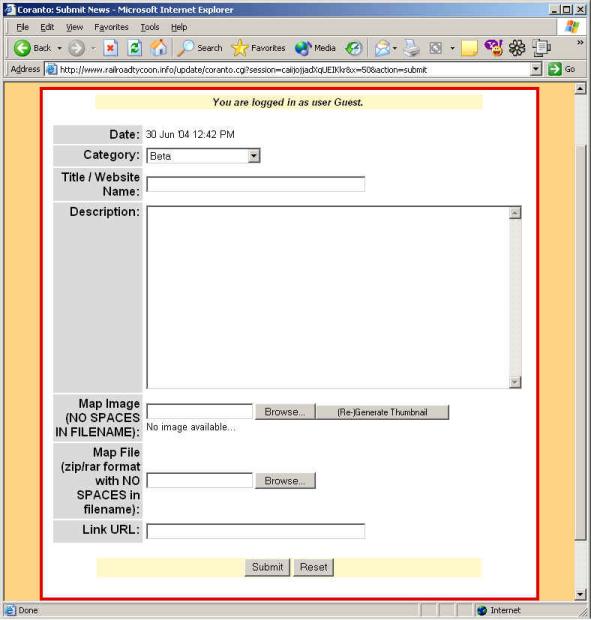Browse for a Map Image file
The image size is (591, 620).
click(285, 412)
